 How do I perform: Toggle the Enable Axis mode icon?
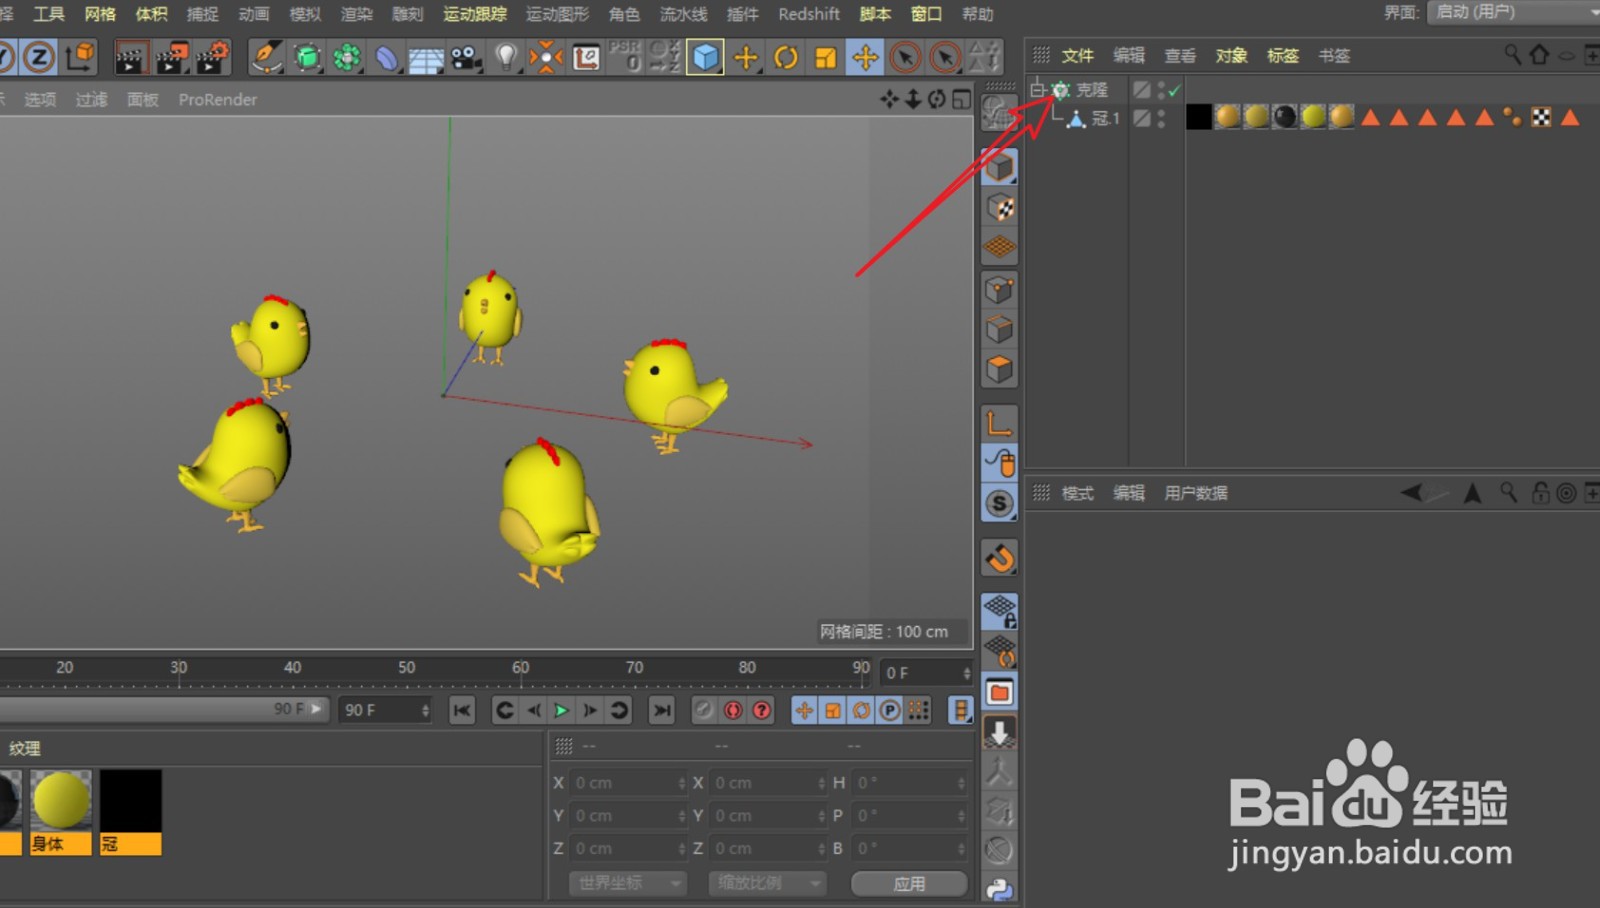[x=1000, y=423]
